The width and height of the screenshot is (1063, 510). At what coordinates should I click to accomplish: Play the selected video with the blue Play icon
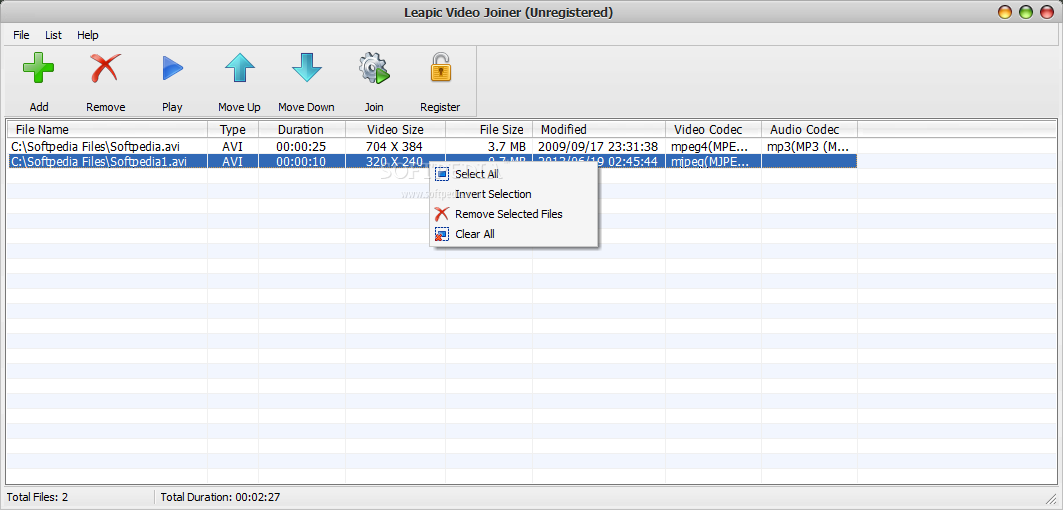click(x=172, y=68)
